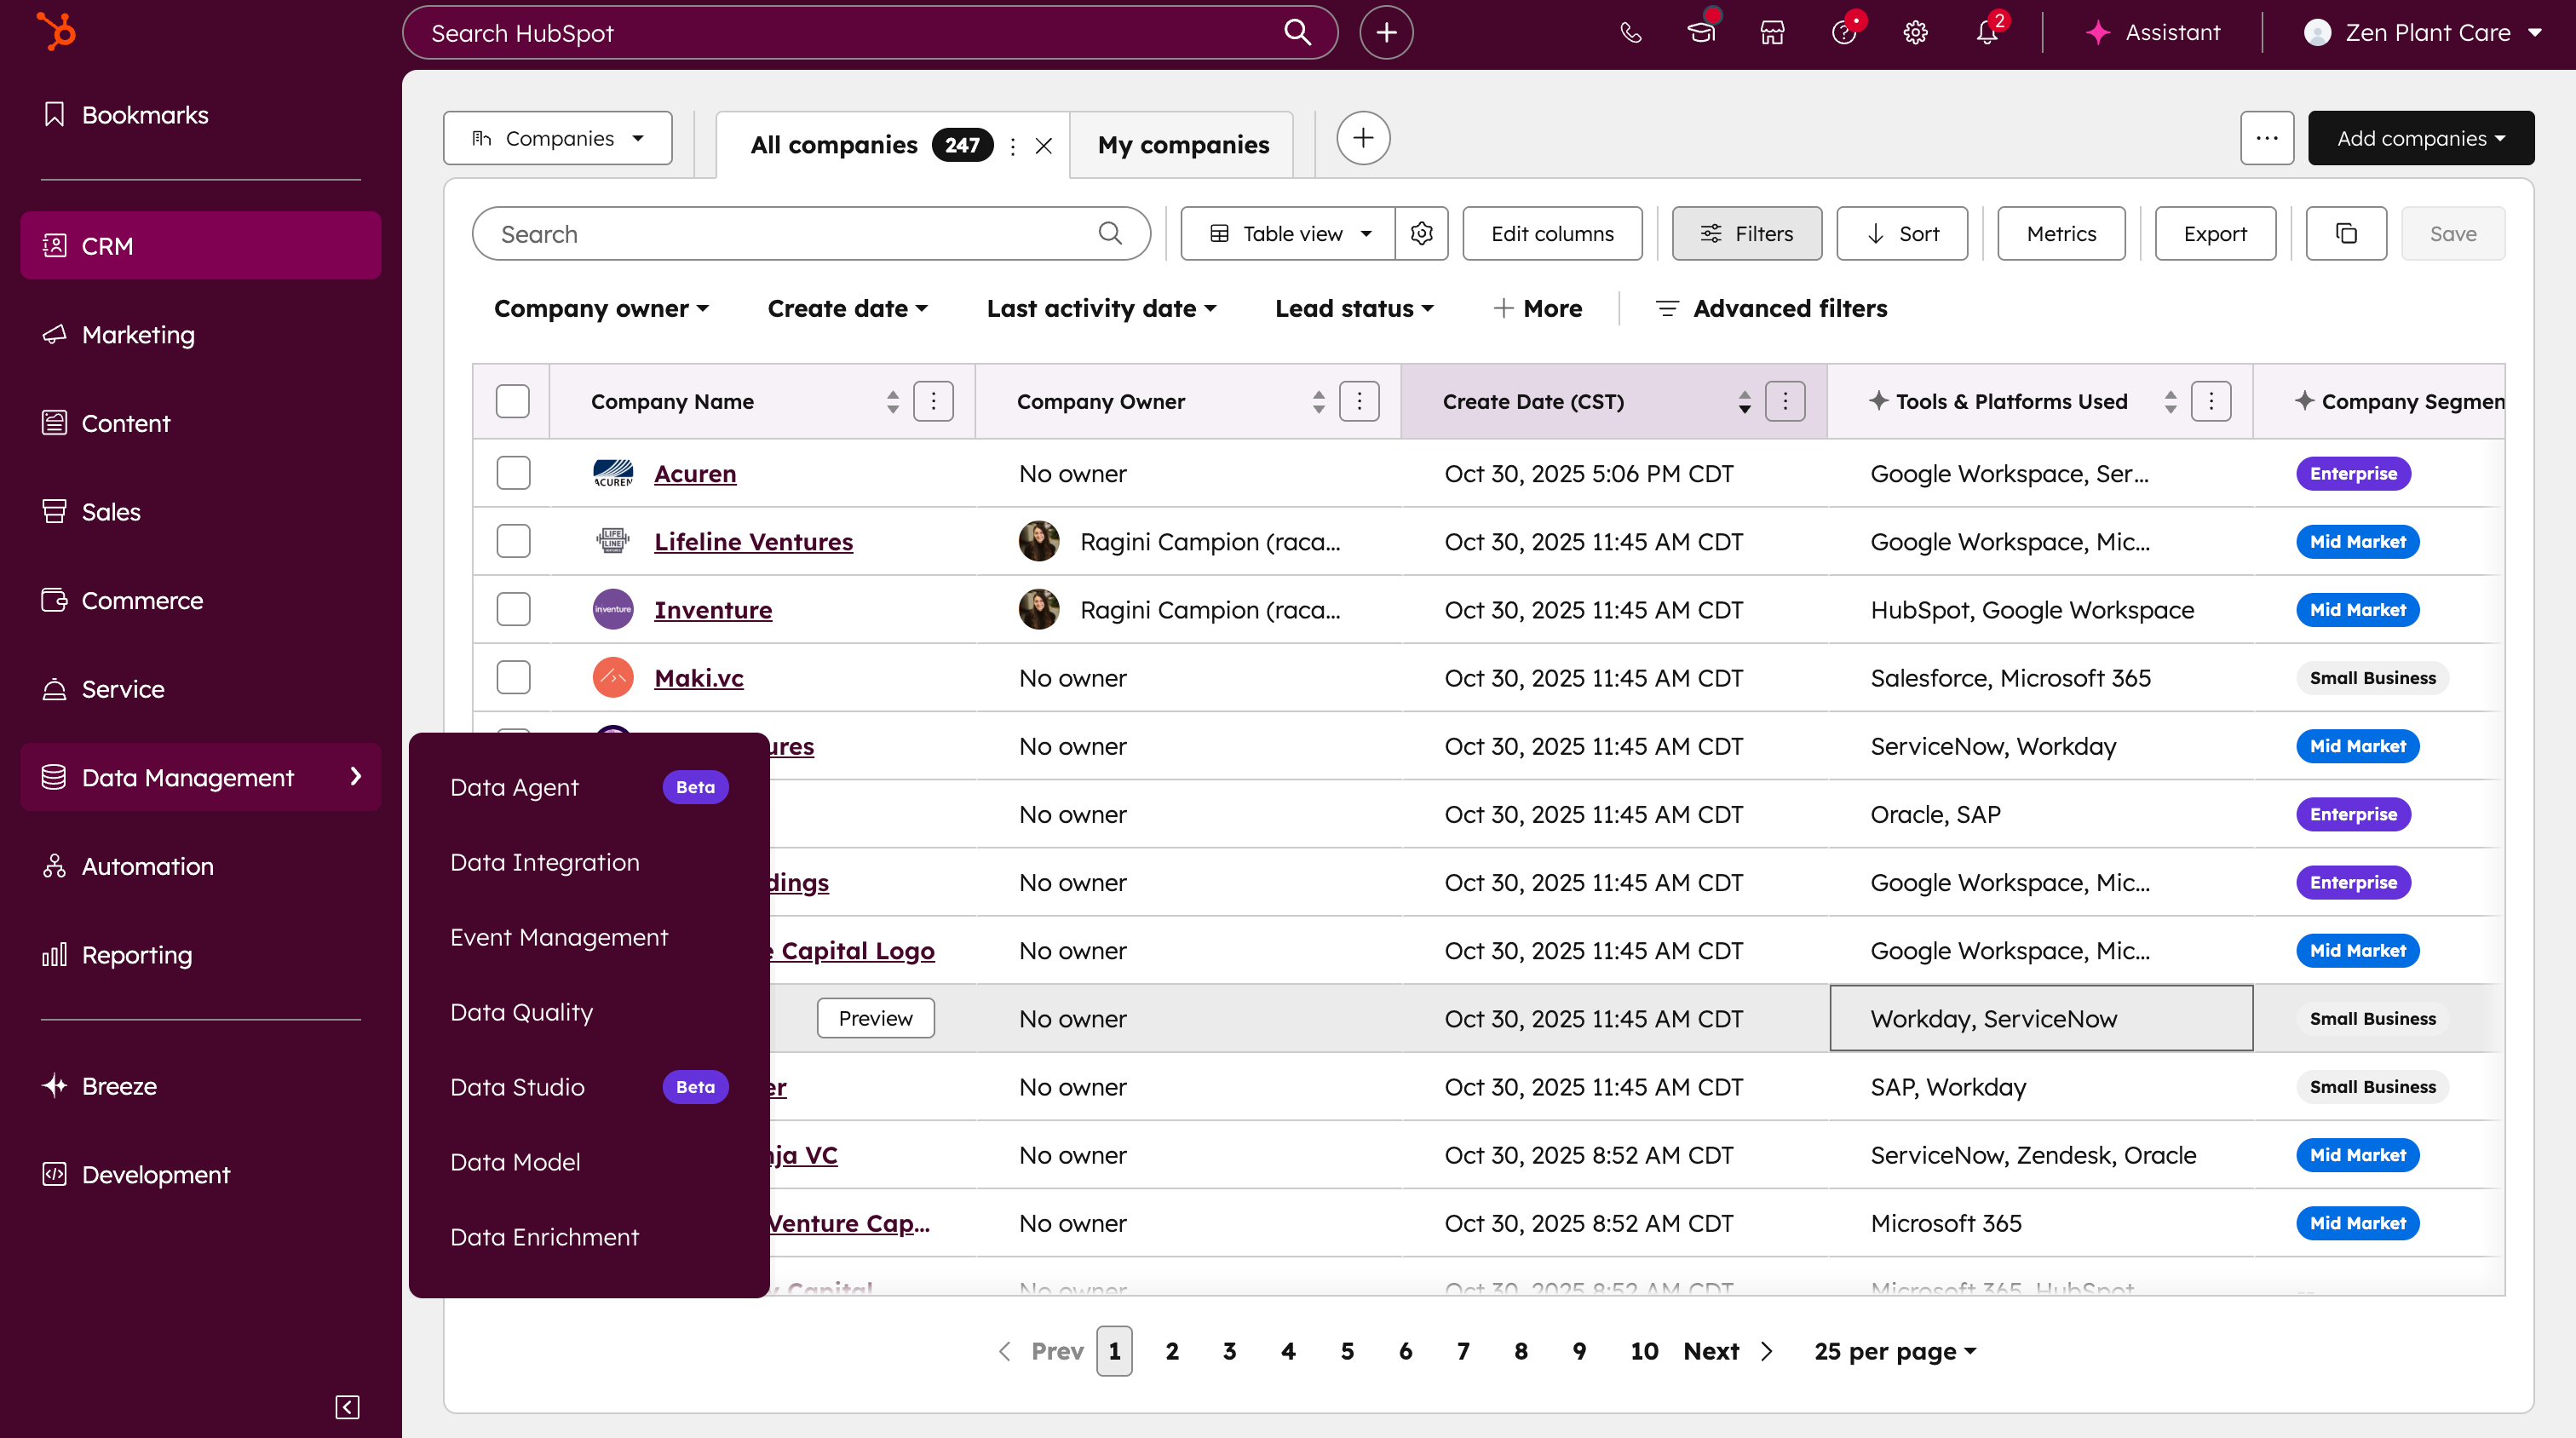This screenshot has height=1438, width=2576.
Task: Click the Sort button
Action: click(x=1902, y=233)
